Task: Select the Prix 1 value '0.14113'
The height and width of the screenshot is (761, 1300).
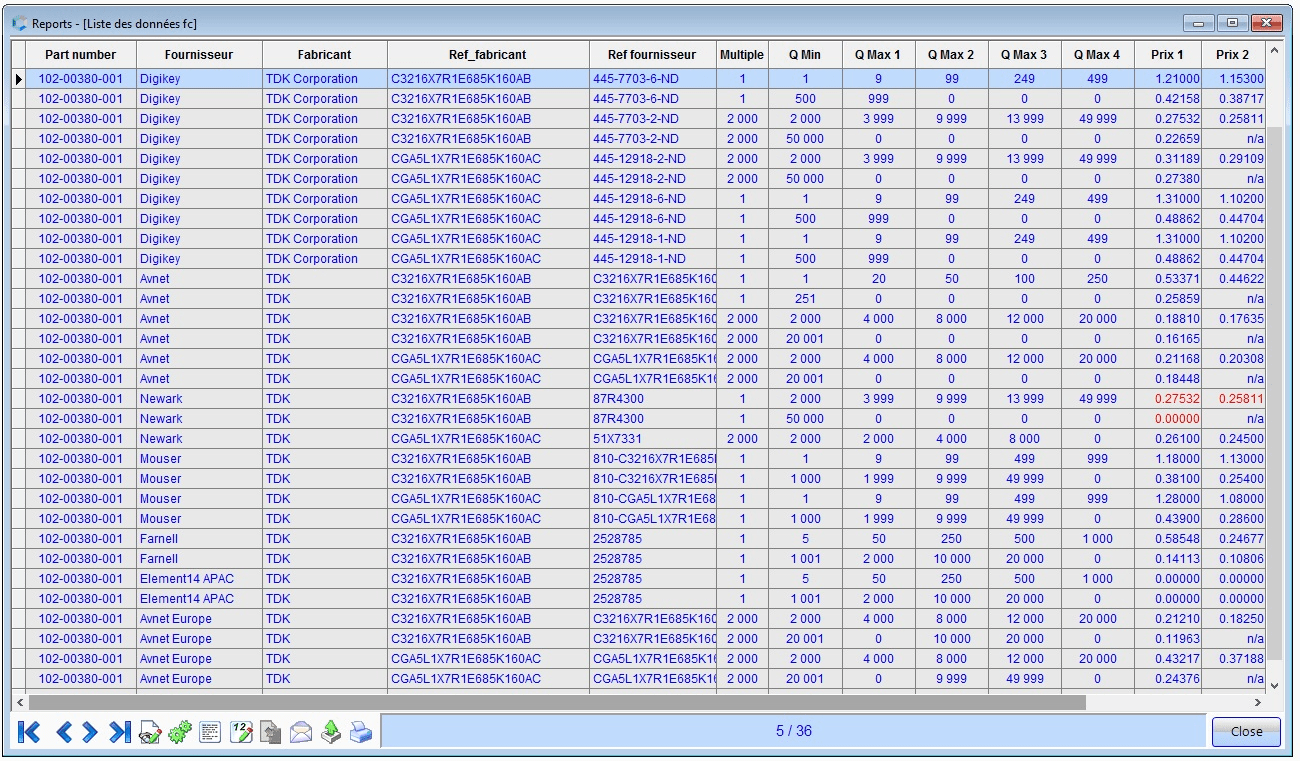Action: pyautogui.click(x=1167, y=559)
